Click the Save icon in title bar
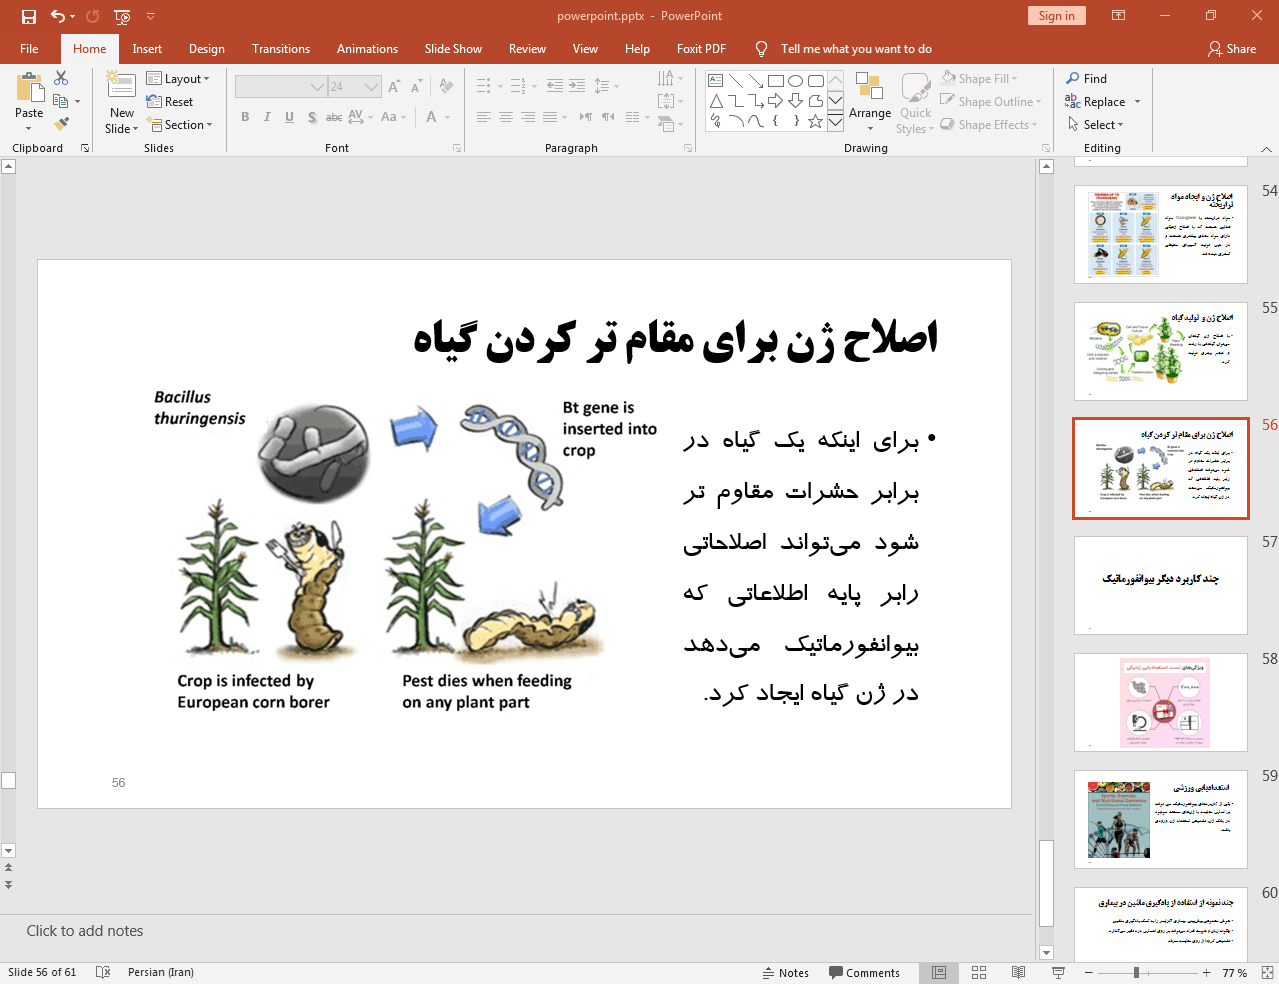 (x=29, y=16)
